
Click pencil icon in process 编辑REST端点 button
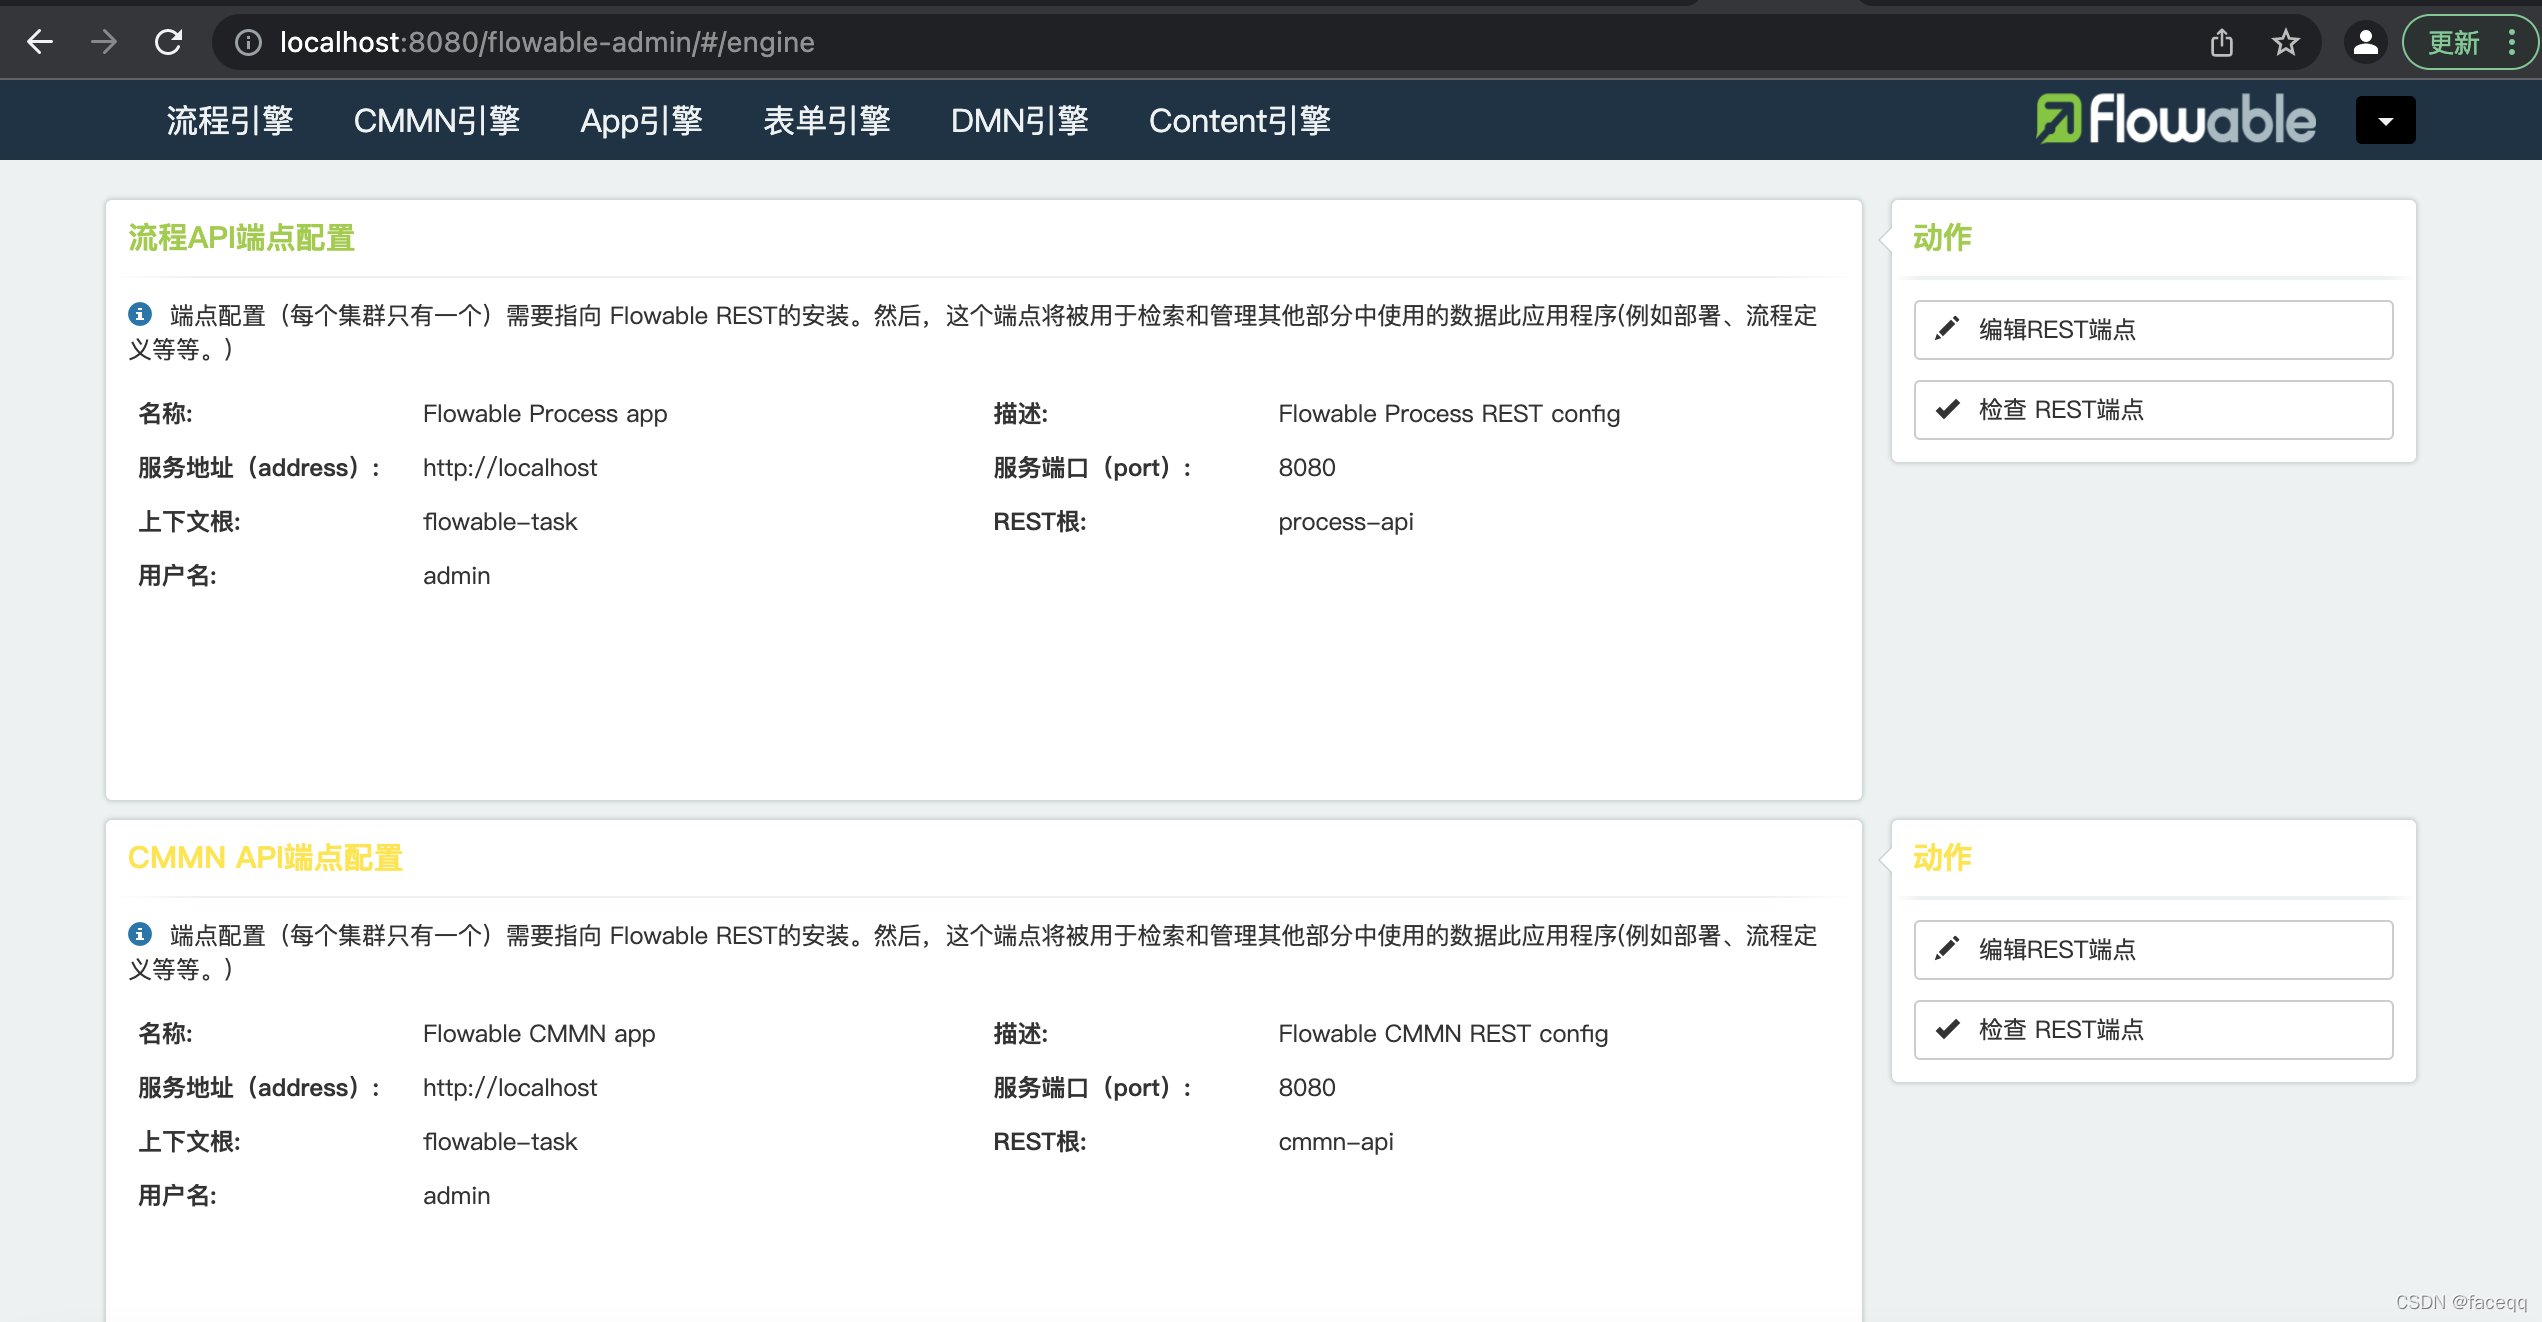coord(1947,328)
